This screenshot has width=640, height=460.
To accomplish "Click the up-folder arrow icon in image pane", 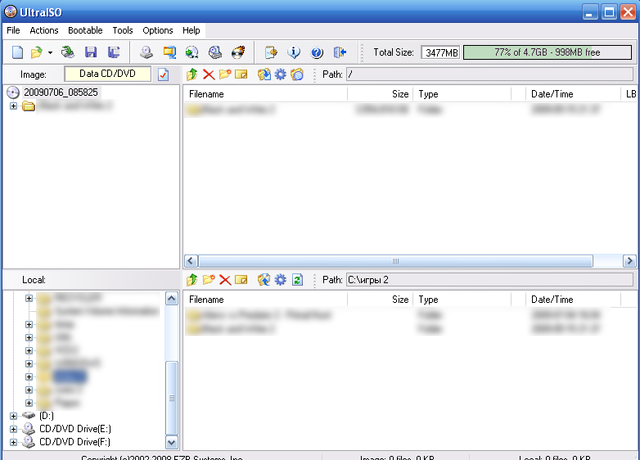I will pos(192,74).
